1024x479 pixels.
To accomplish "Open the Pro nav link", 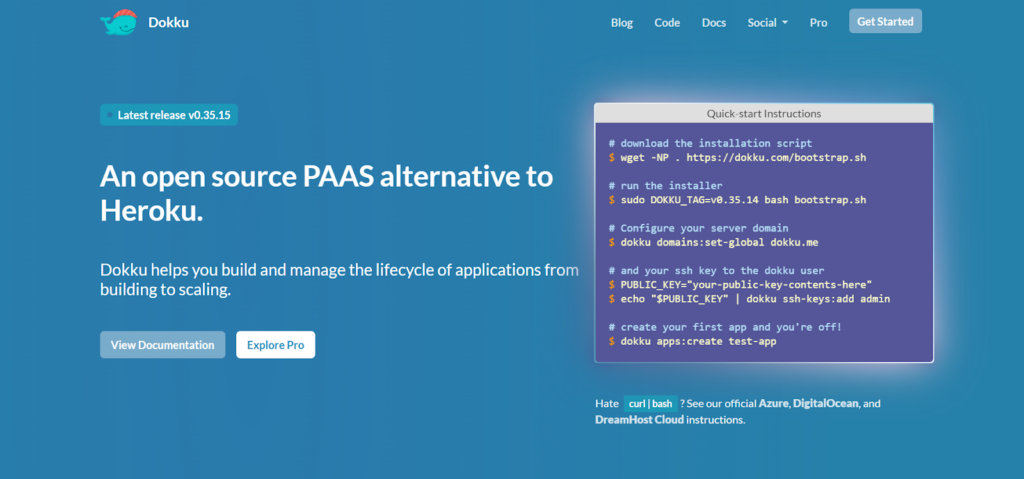I will click(818, 22).
